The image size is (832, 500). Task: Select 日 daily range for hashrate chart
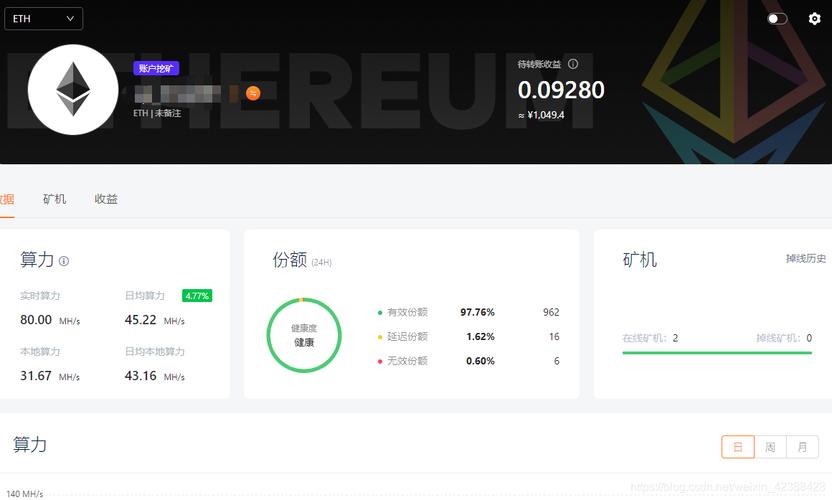738,447
